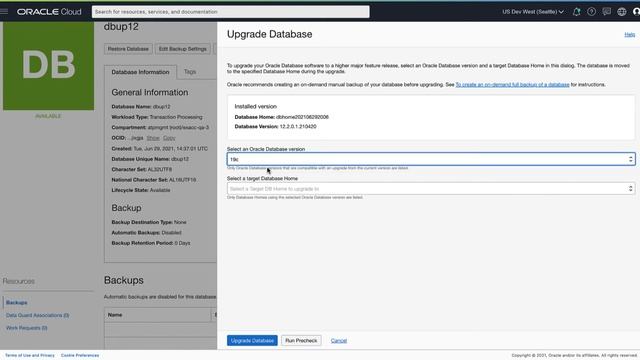Focus the search for resources field
640x360 pixels.
pos(231,12)
